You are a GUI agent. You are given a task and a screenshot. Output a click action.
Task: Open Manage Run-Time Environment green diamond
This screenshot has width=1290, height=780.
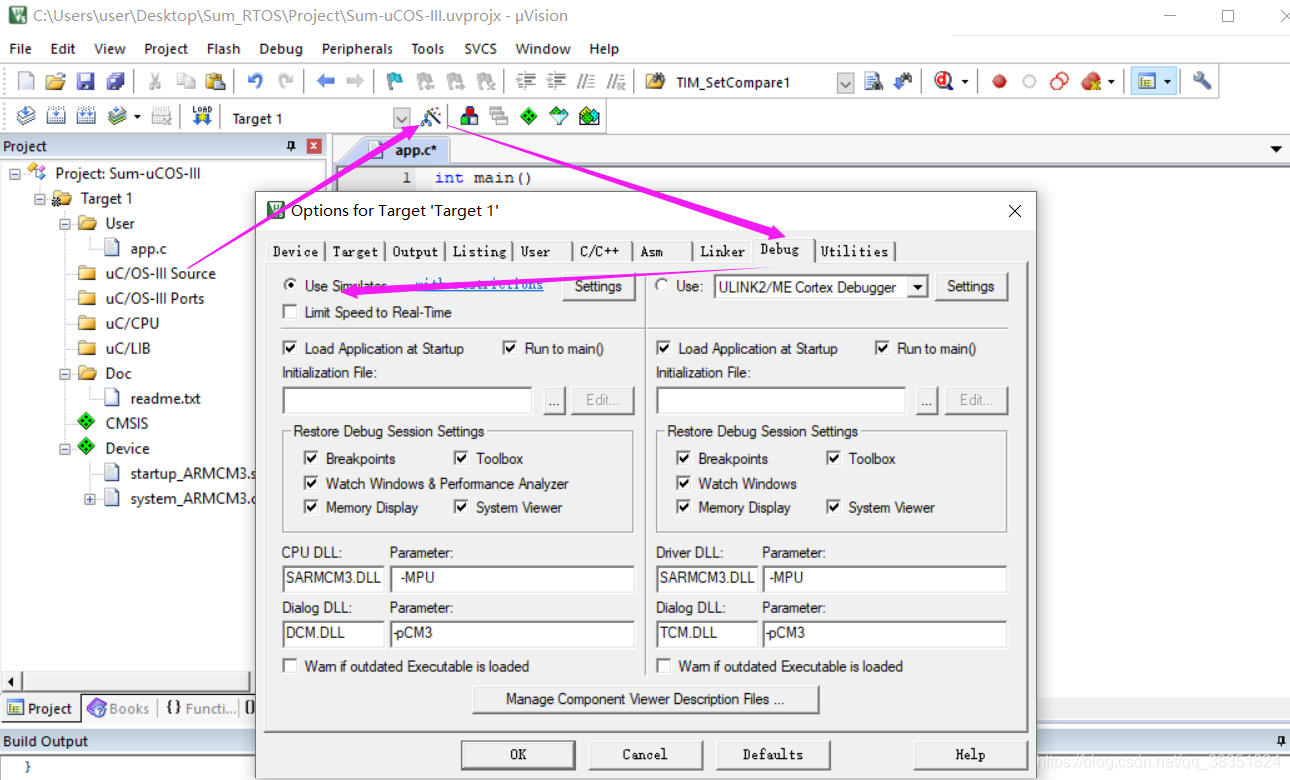[x=529, y=117]
